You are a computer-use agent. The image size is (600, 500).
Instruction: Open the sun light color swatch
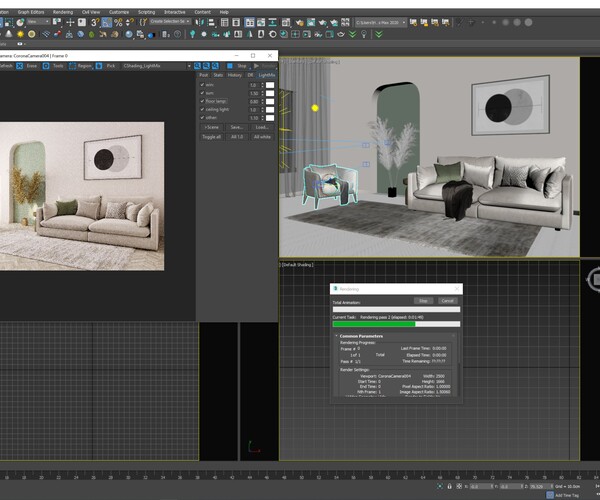coord(270,93)
